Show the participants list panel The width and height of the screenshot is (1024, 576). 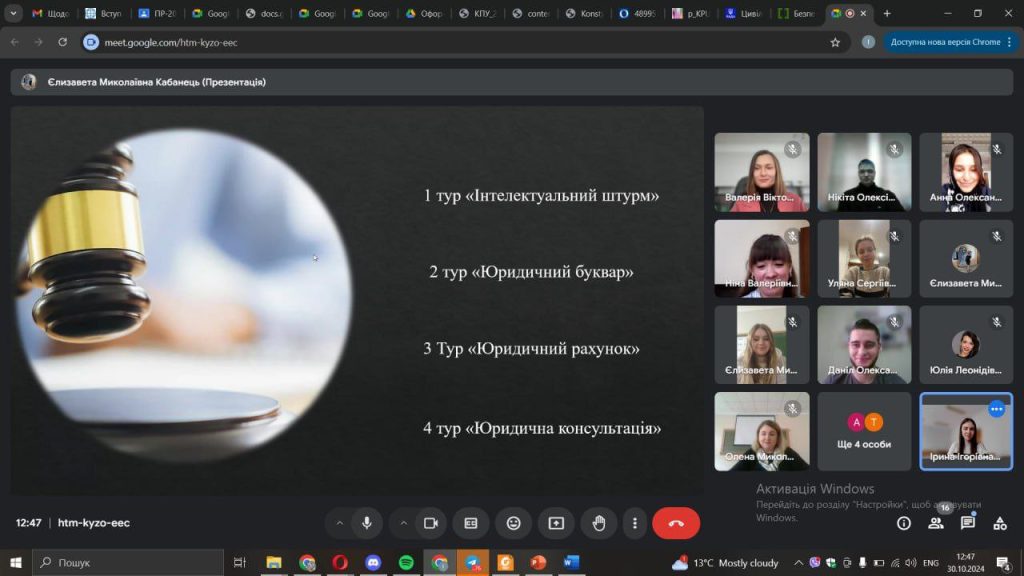936,523
